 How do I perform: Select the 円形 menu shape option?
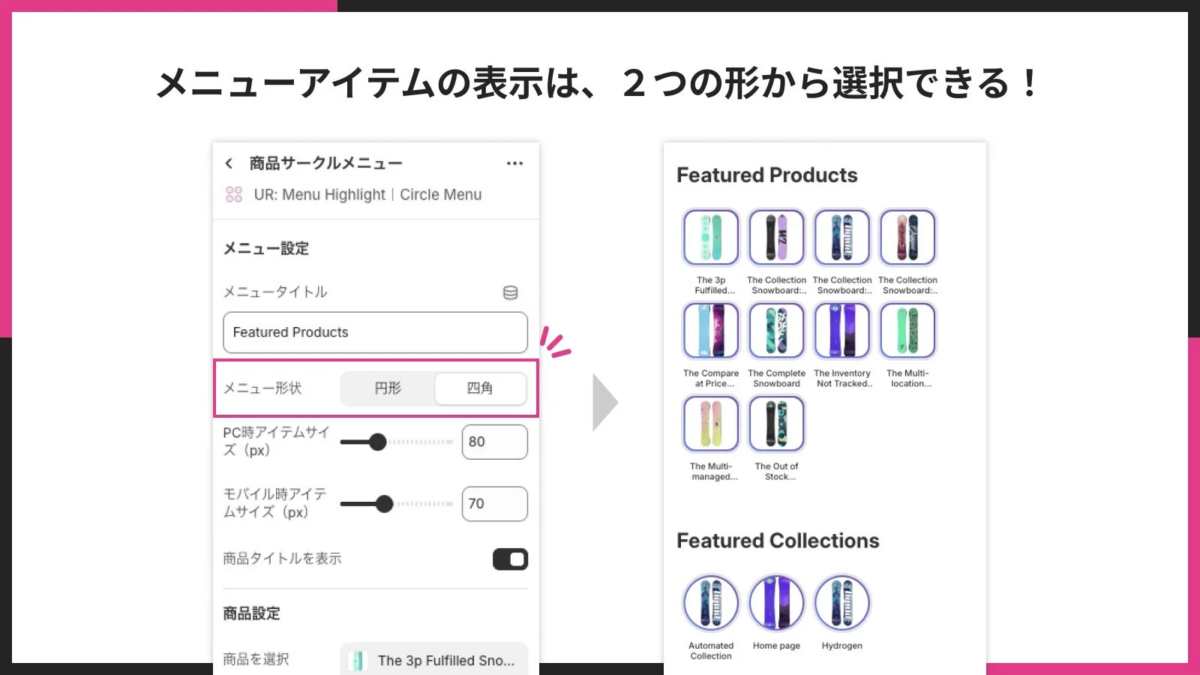click(x=386, y=389)
